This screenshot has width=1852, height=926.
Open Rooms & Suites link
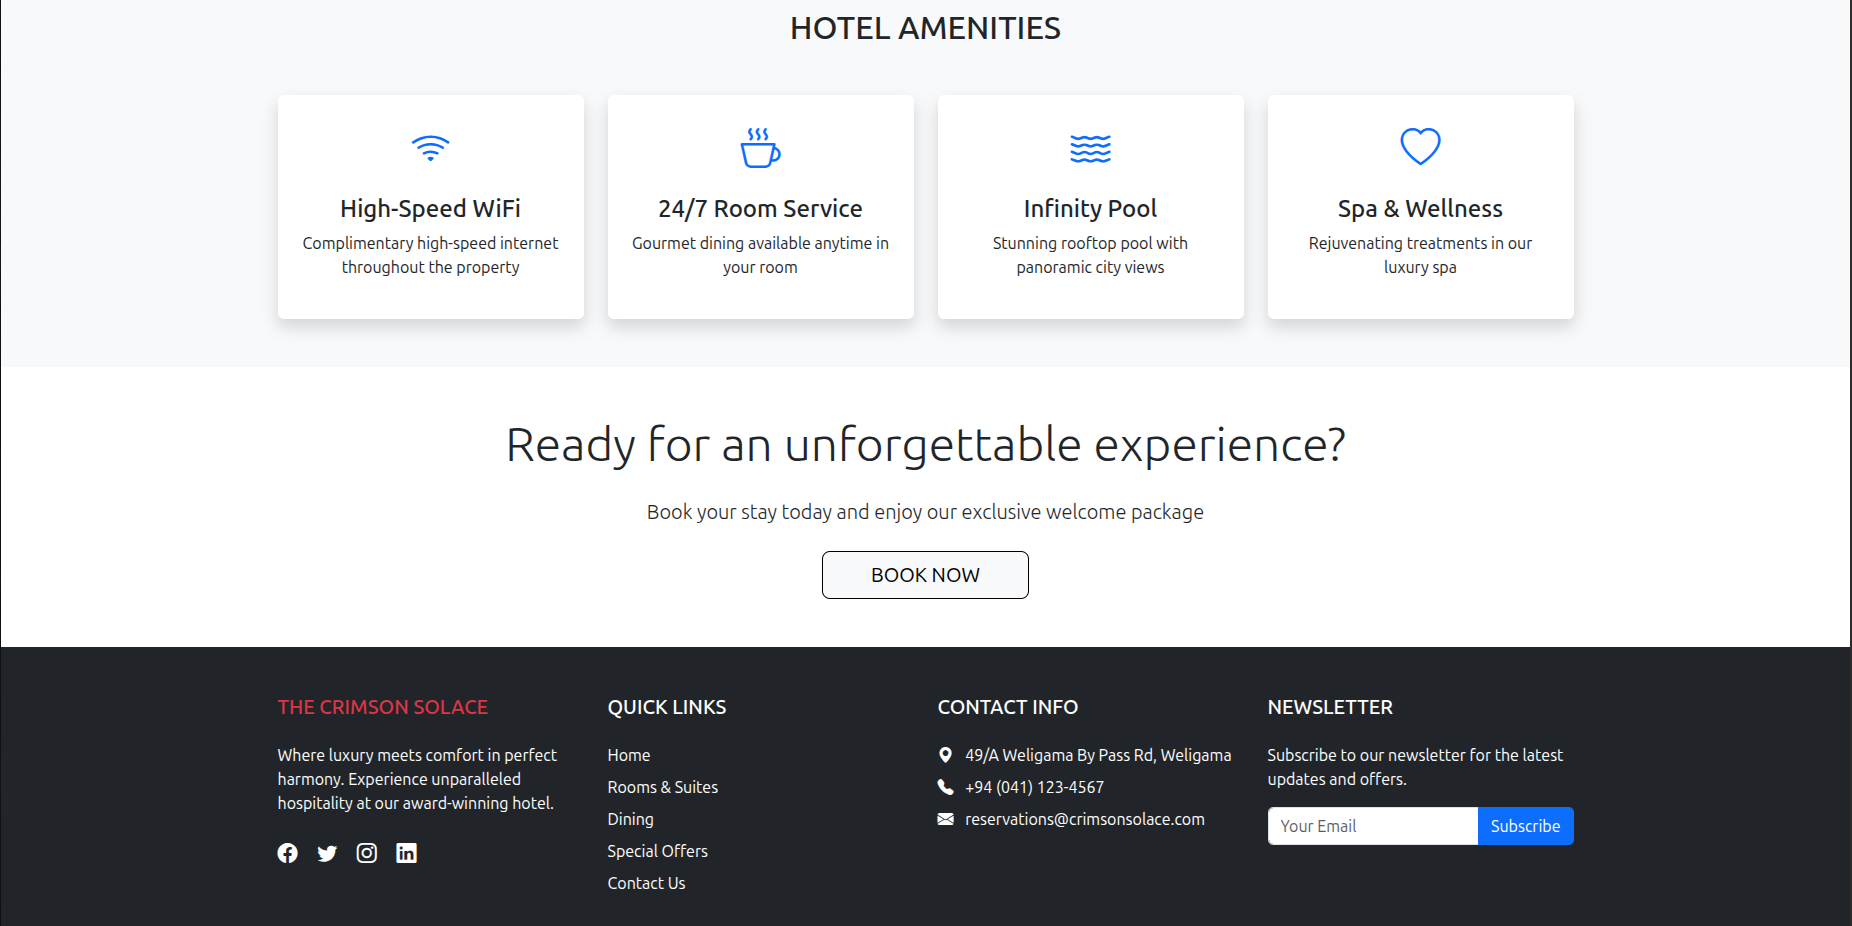coord(662,787)
